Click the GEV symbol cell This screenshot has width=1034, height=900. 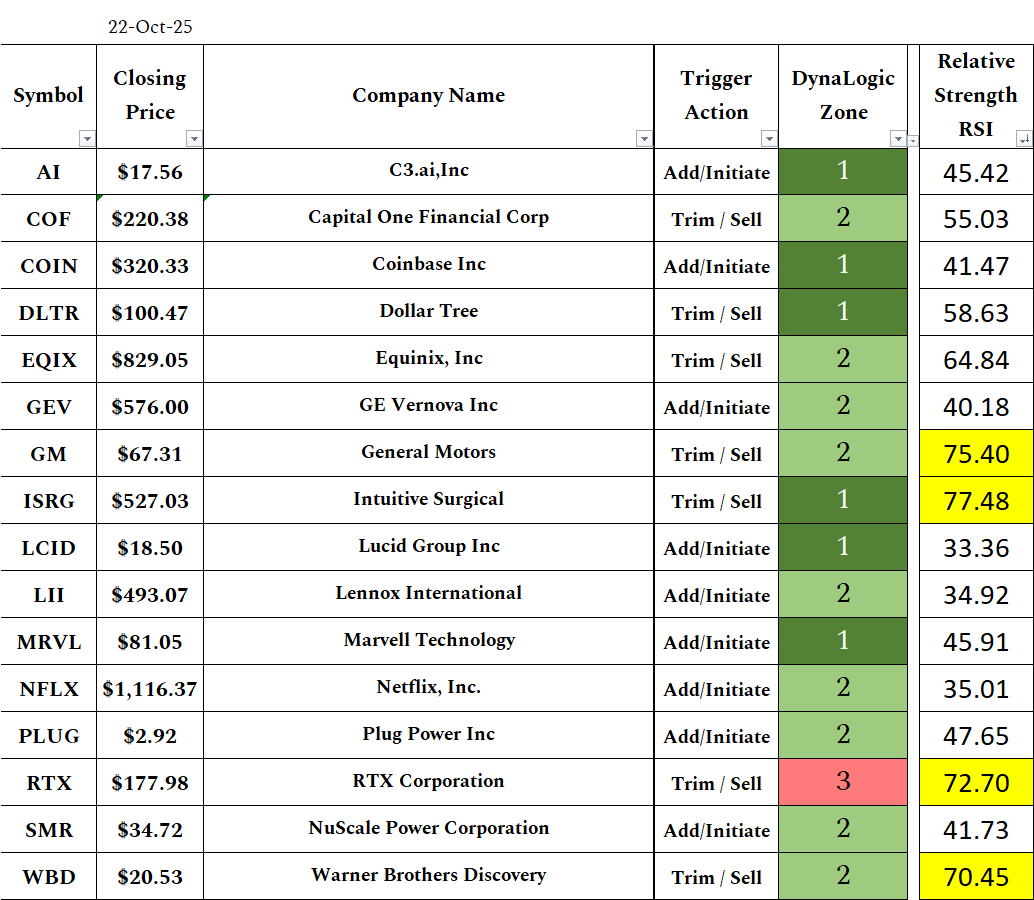49,407
